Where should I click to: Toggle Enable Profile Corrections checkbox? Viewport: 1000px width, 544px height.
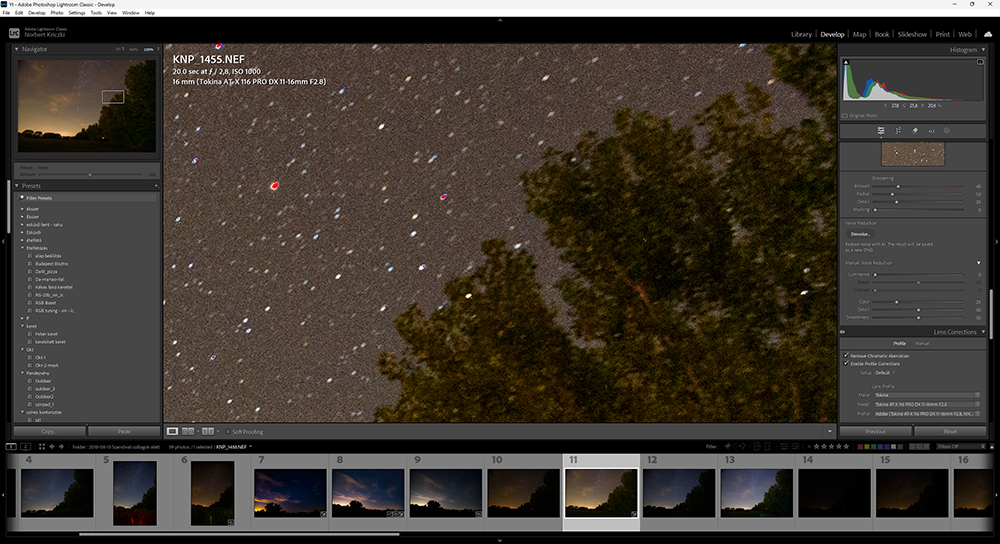coord(846,364)
